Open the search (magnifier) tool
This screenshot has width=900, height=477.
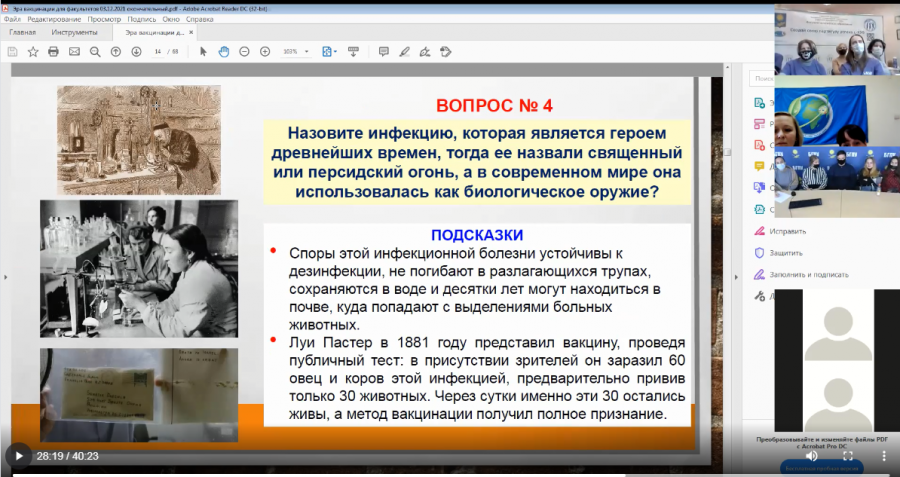[x=95, y=52]
